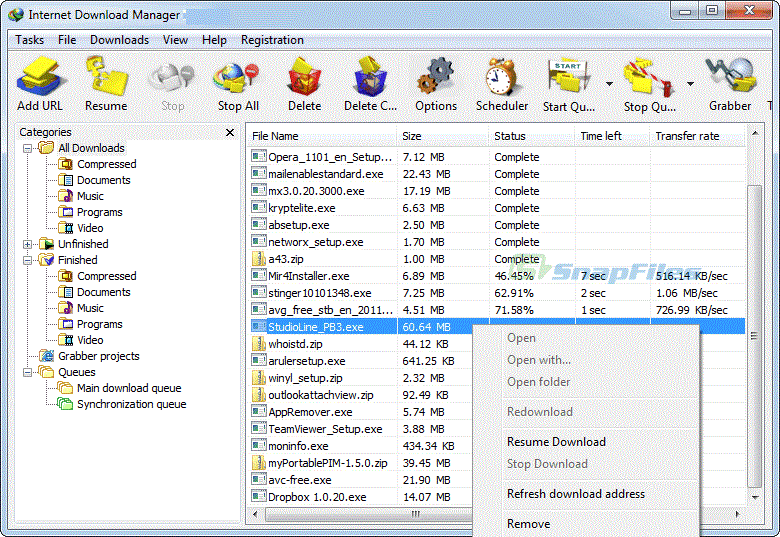780x537 pixels.
Task: Sort by the Status column header
Action: click(x=532, y=136)
